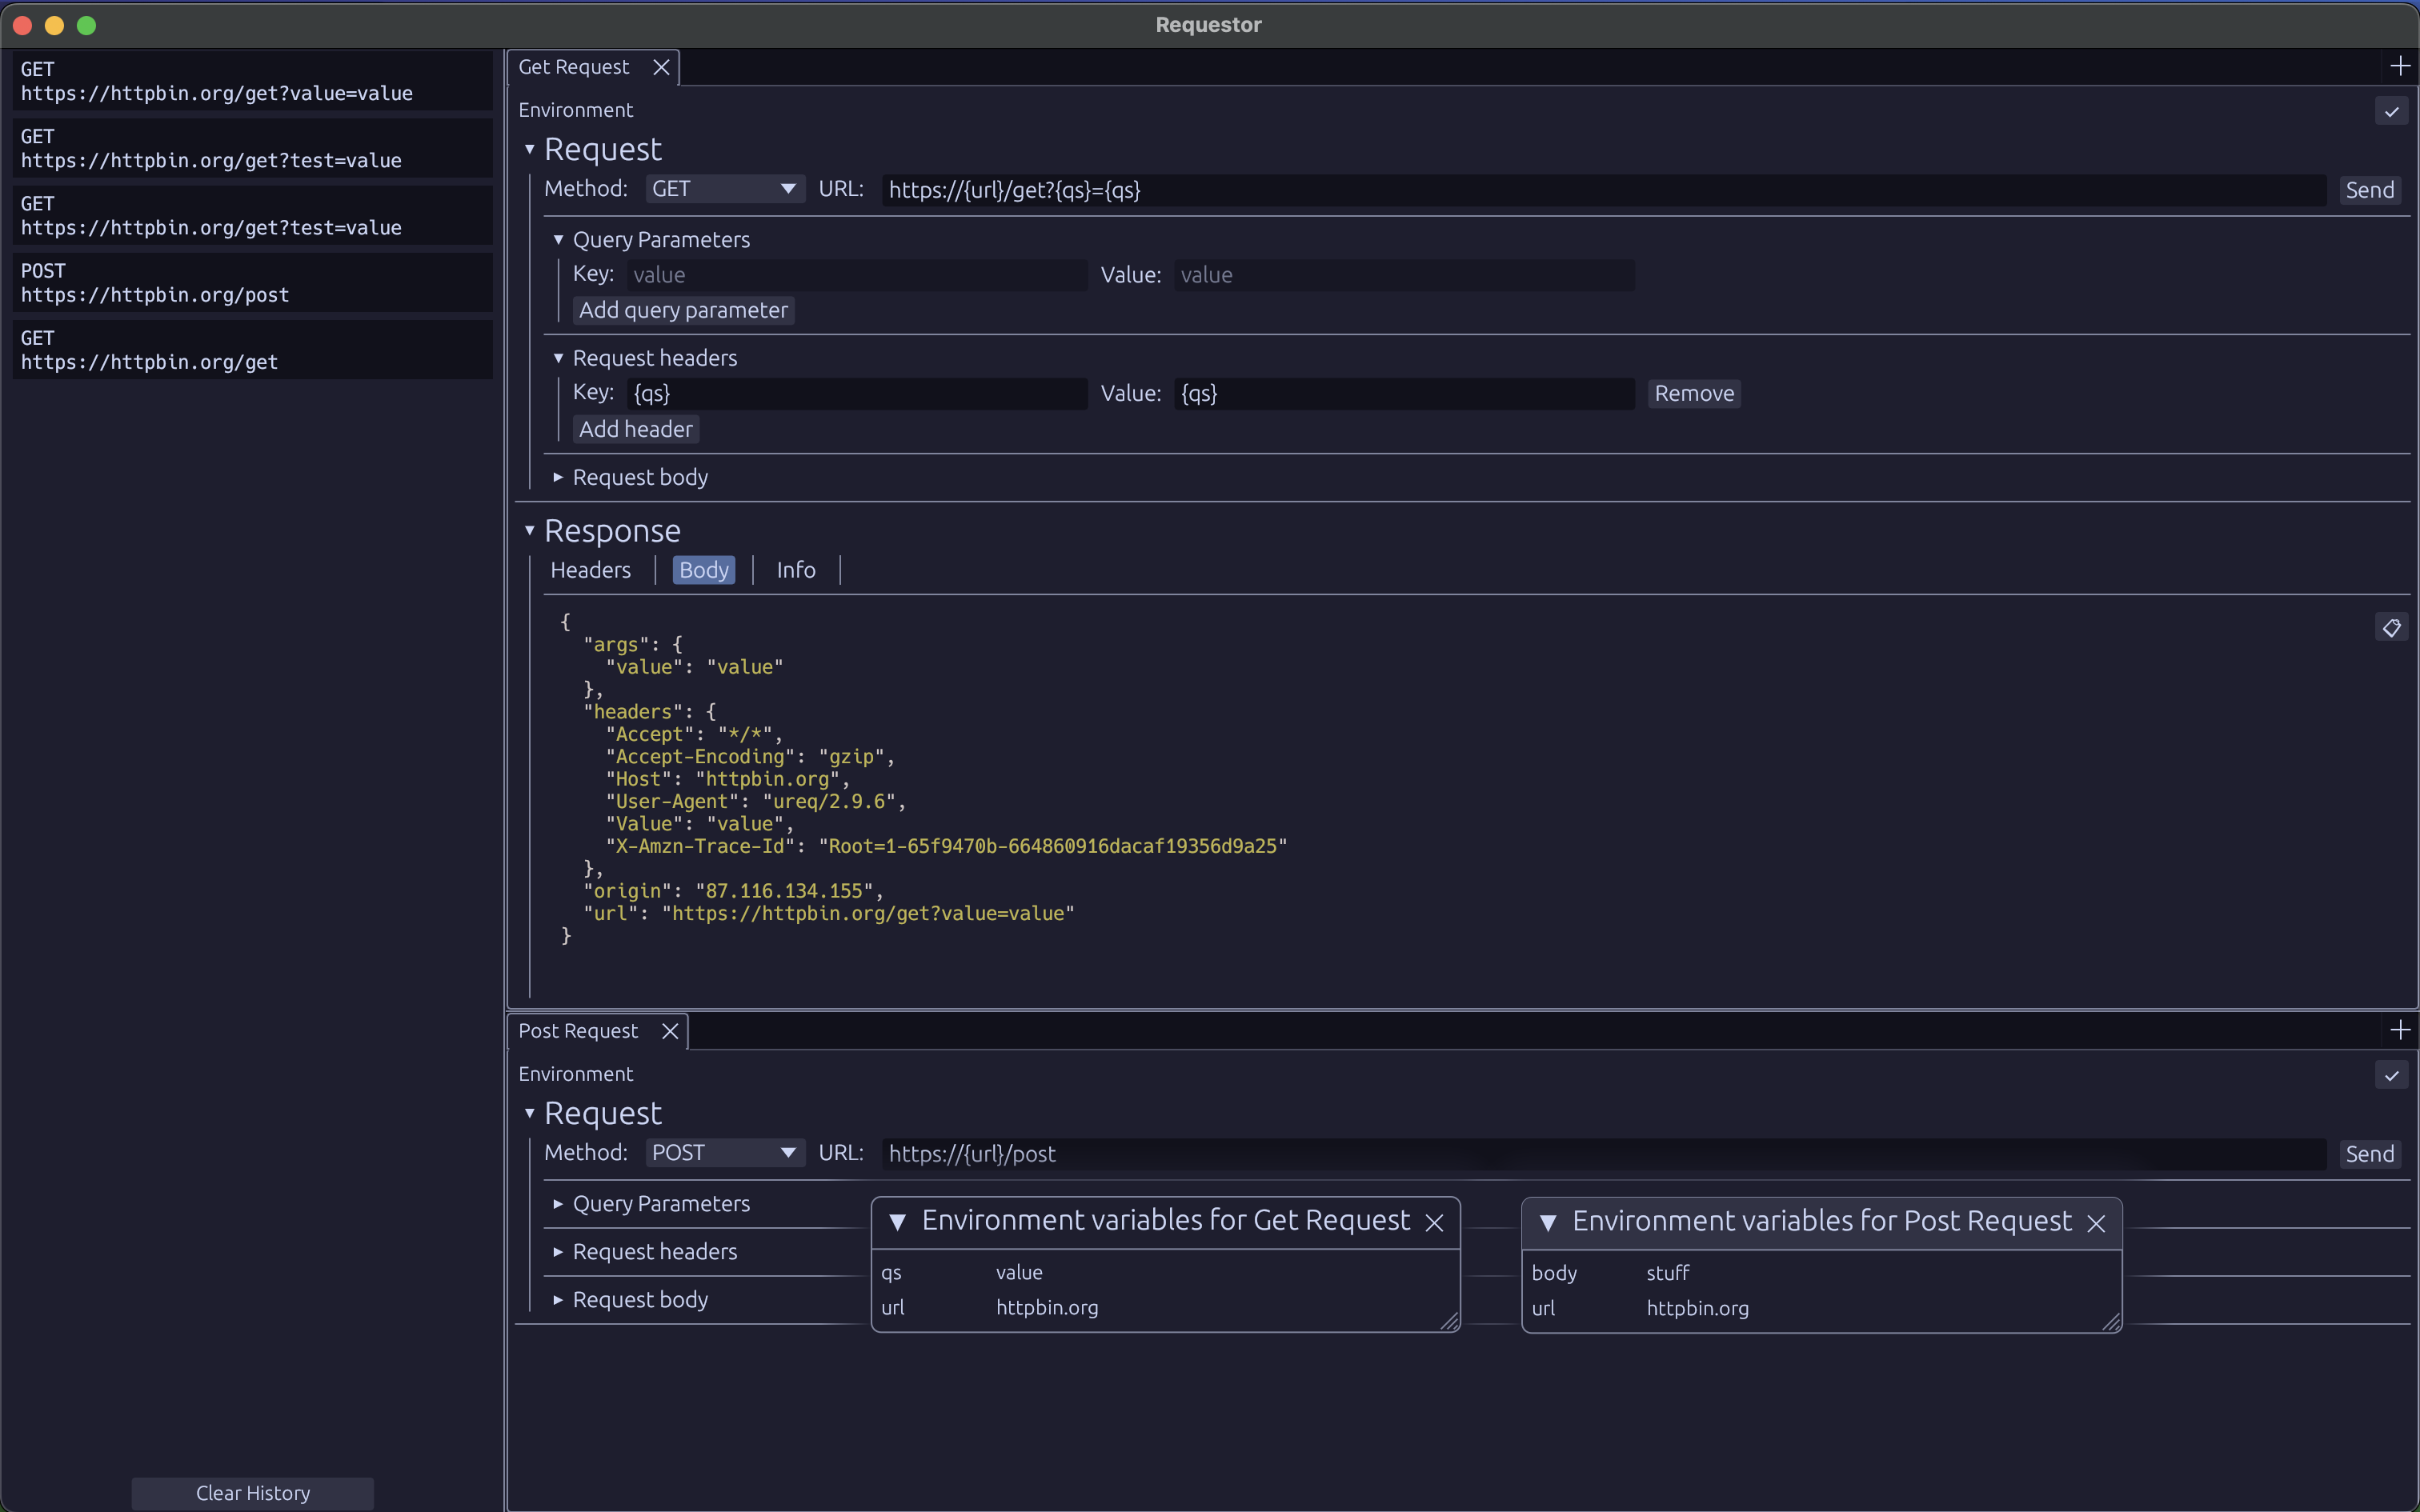
Task: Click Add query parameter button
Action: [x=683, y=311]
